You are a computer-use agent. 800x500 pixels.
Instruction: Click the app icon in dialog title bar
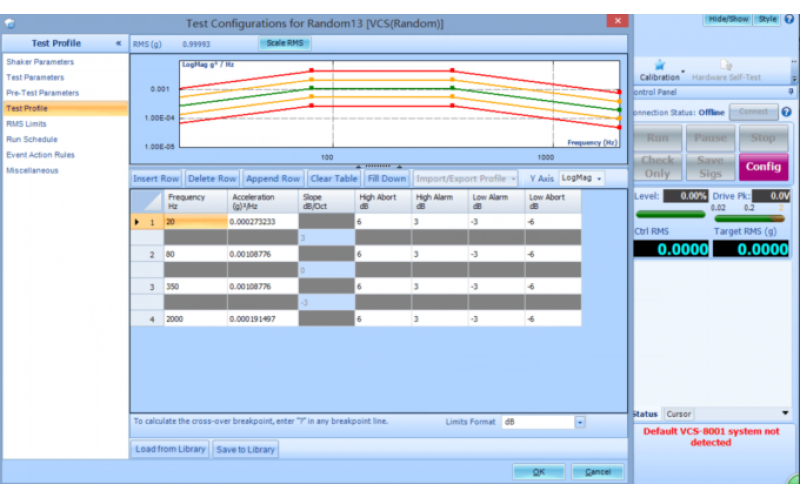coord(10,22)
